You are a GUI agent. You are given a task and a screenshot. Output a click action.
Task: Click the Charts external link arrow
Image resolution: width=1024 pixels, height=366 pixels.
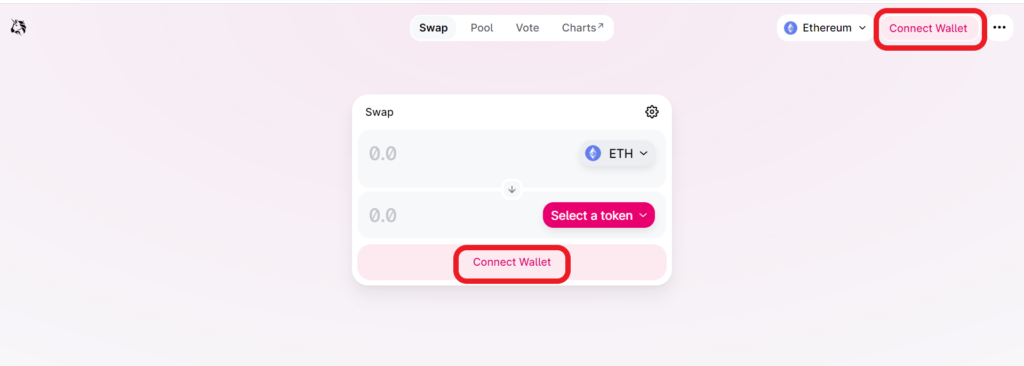click(600, 25)
